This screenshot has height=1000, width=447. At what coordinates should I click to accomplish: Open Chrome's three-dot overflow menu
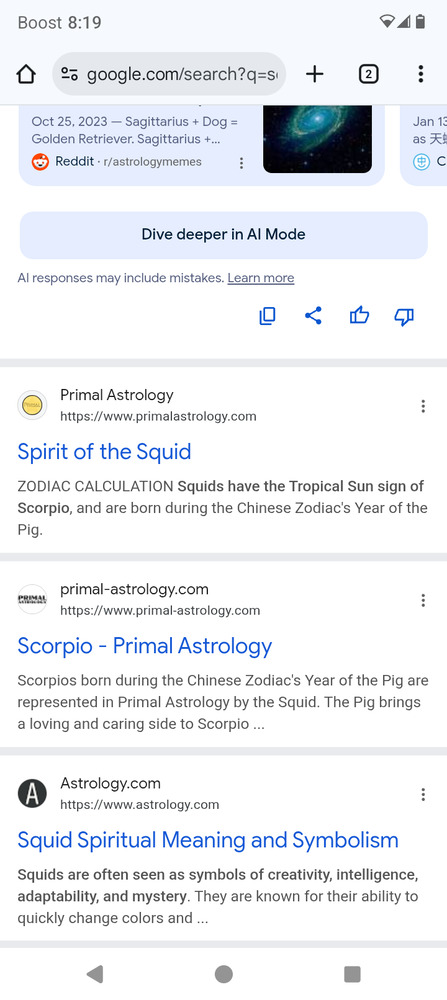point(420,75)
